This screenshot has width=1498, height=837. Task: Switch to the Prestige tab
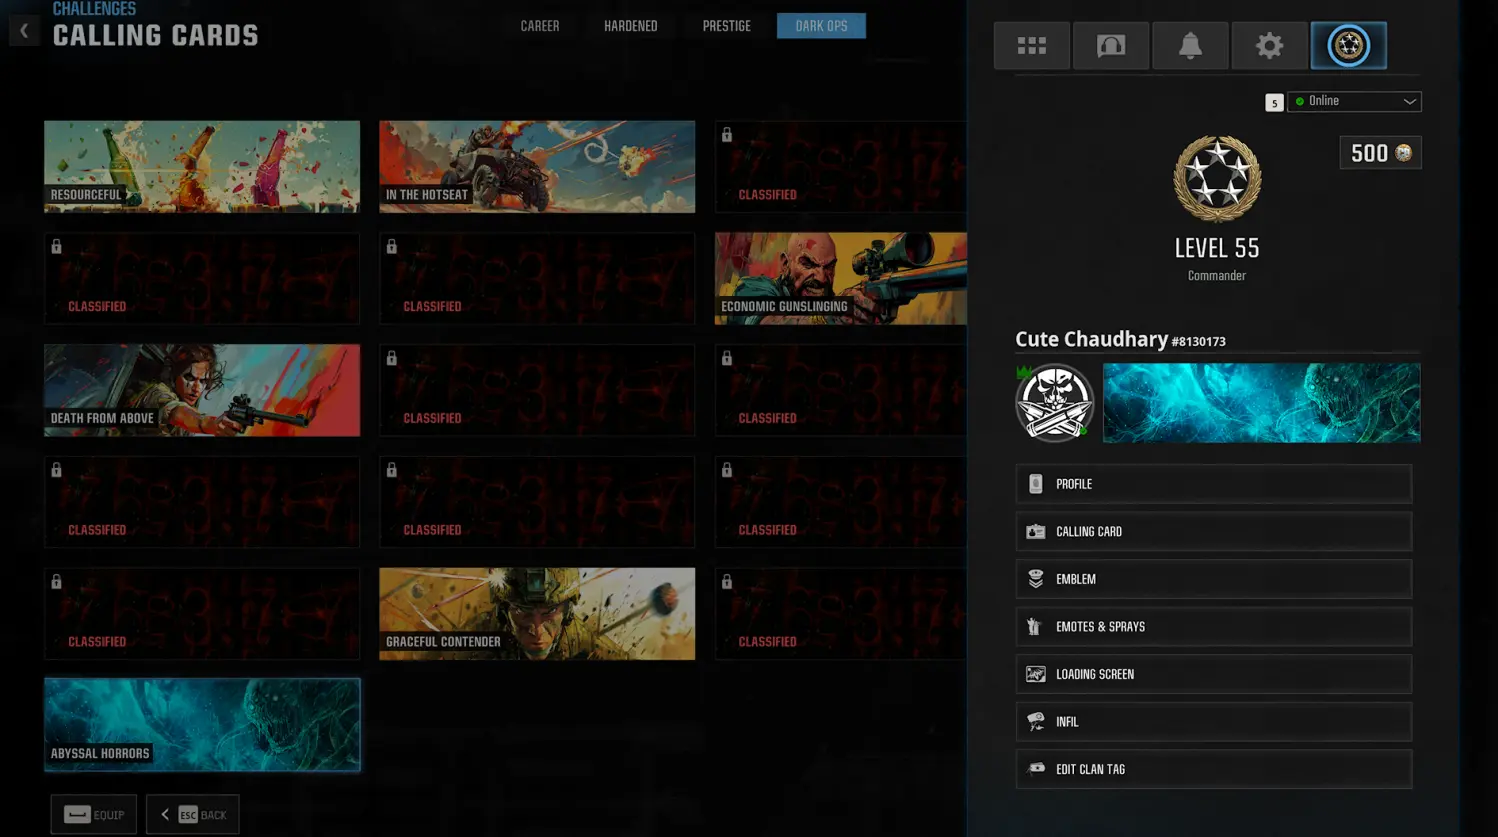pos(726,26)
